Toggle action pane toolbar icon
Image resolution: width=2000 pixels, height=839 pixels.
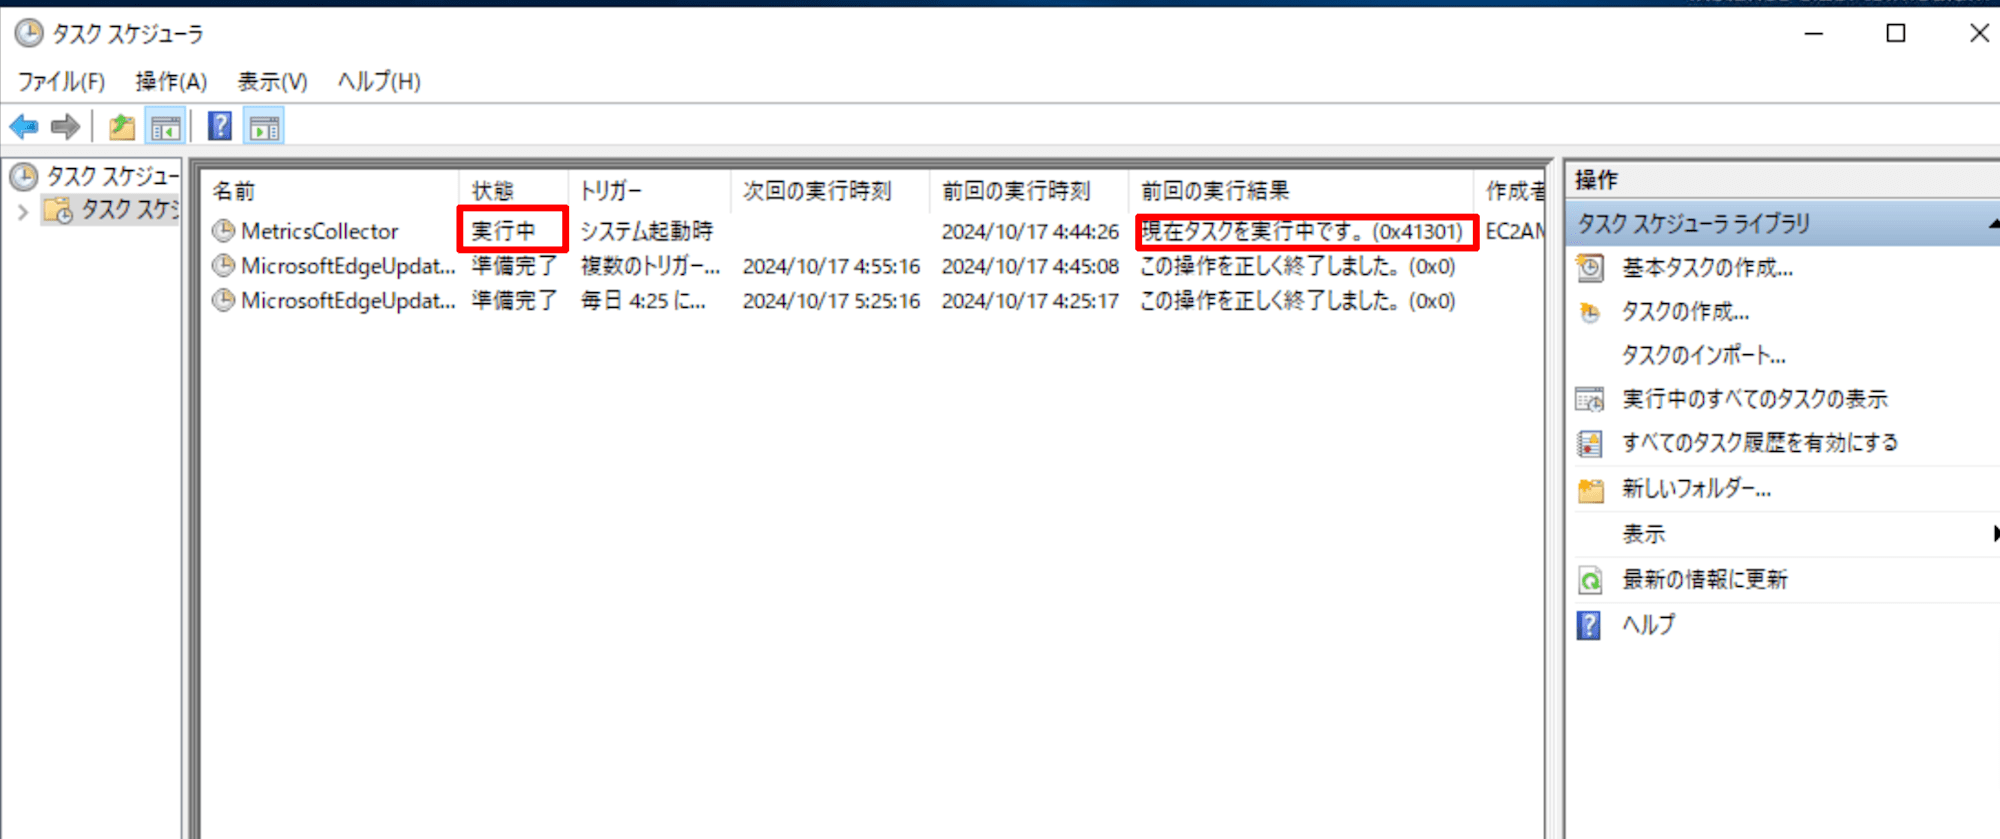[265, 127]
